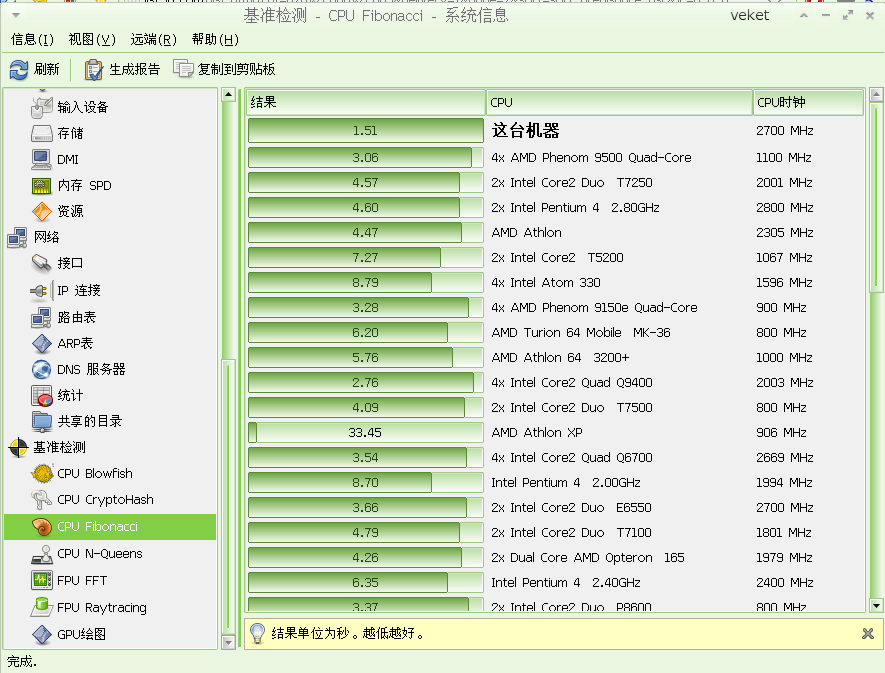The height and width of the screenshot is (673, 885).
Task: Select the Intel Pentium 4 2.40GHz row
Action: (x=555, y=582)
